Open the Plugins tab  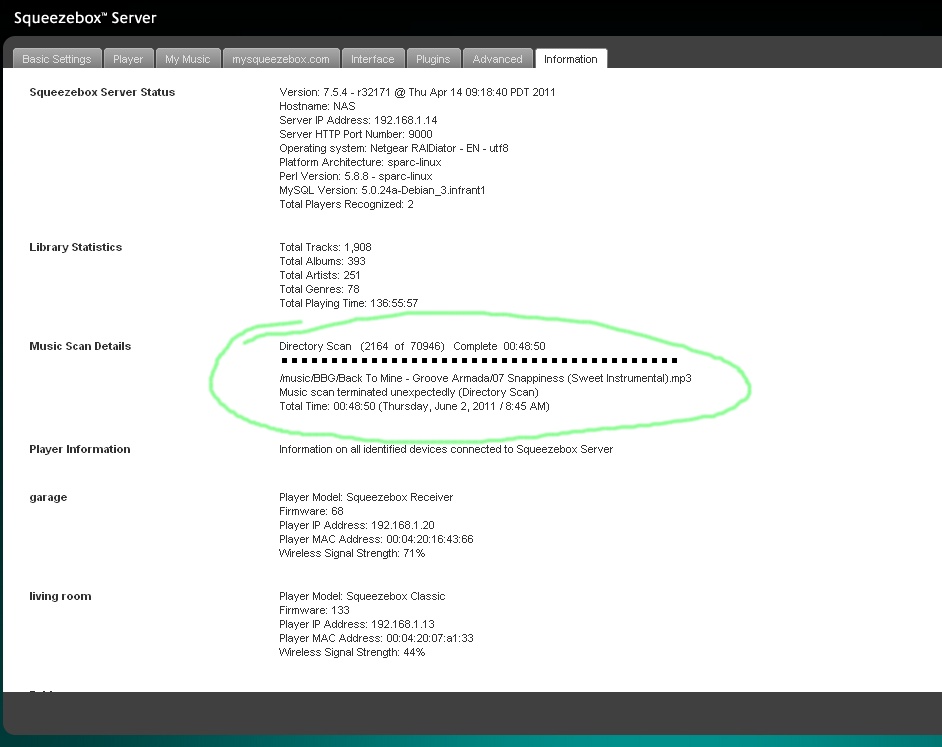tap(433, 59)
